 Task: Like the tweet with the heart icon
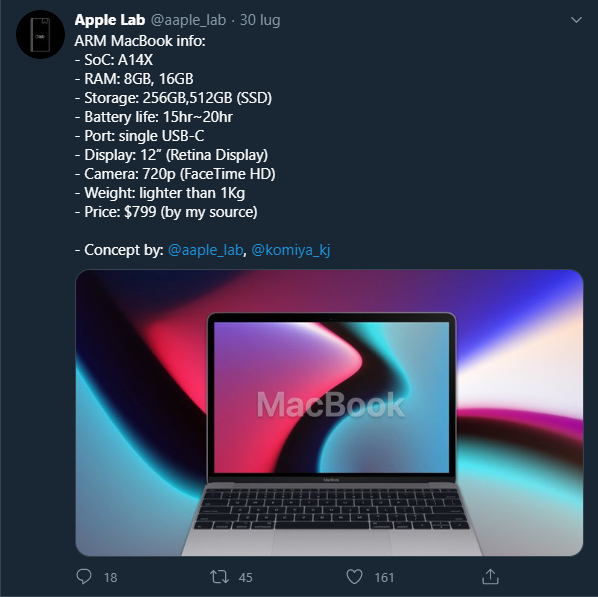point(354,576)
